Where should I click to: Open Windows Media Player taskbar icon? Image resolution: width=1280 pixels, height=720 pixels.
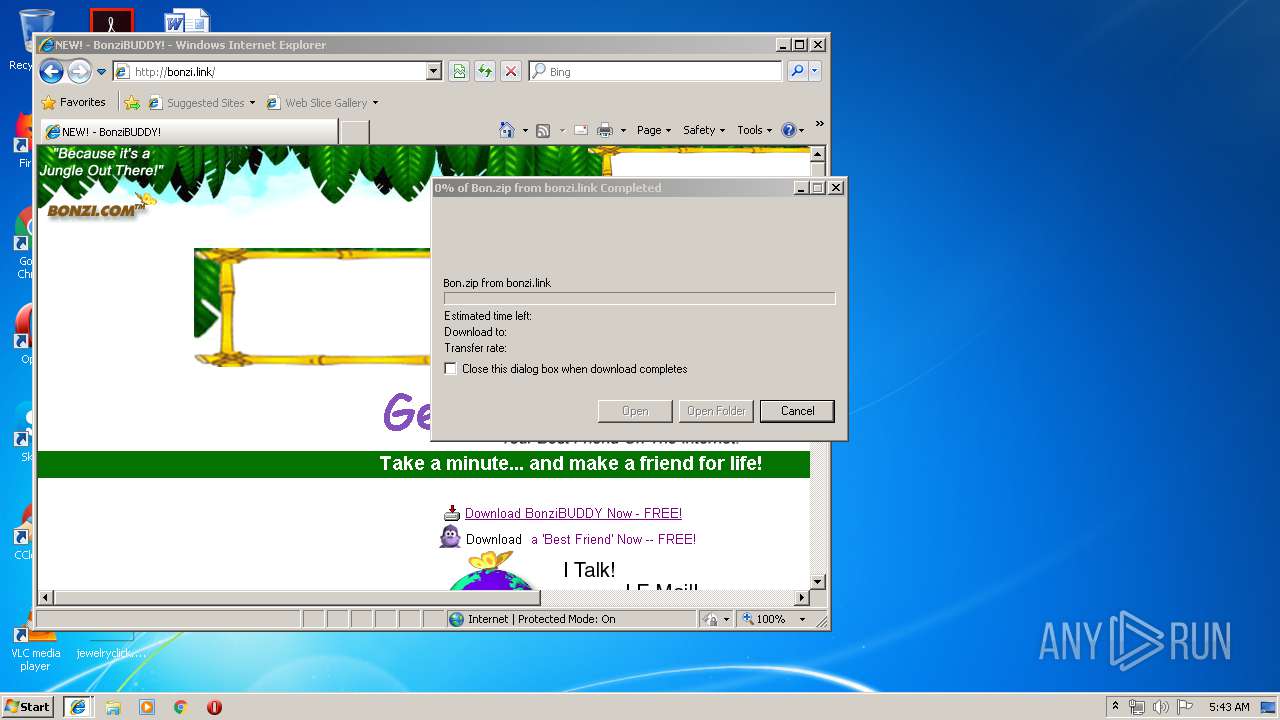coord(147,707)
